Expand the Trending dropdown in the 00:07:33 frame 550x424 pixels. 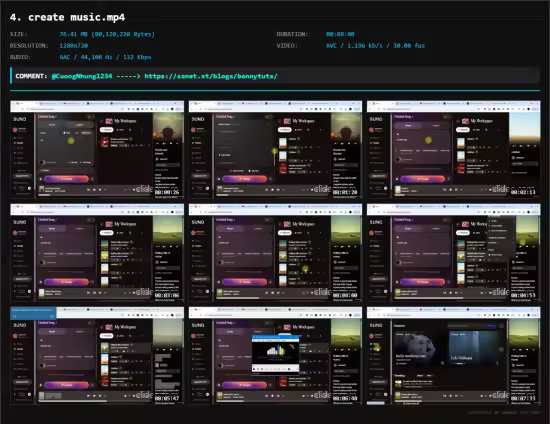point(400,376)
